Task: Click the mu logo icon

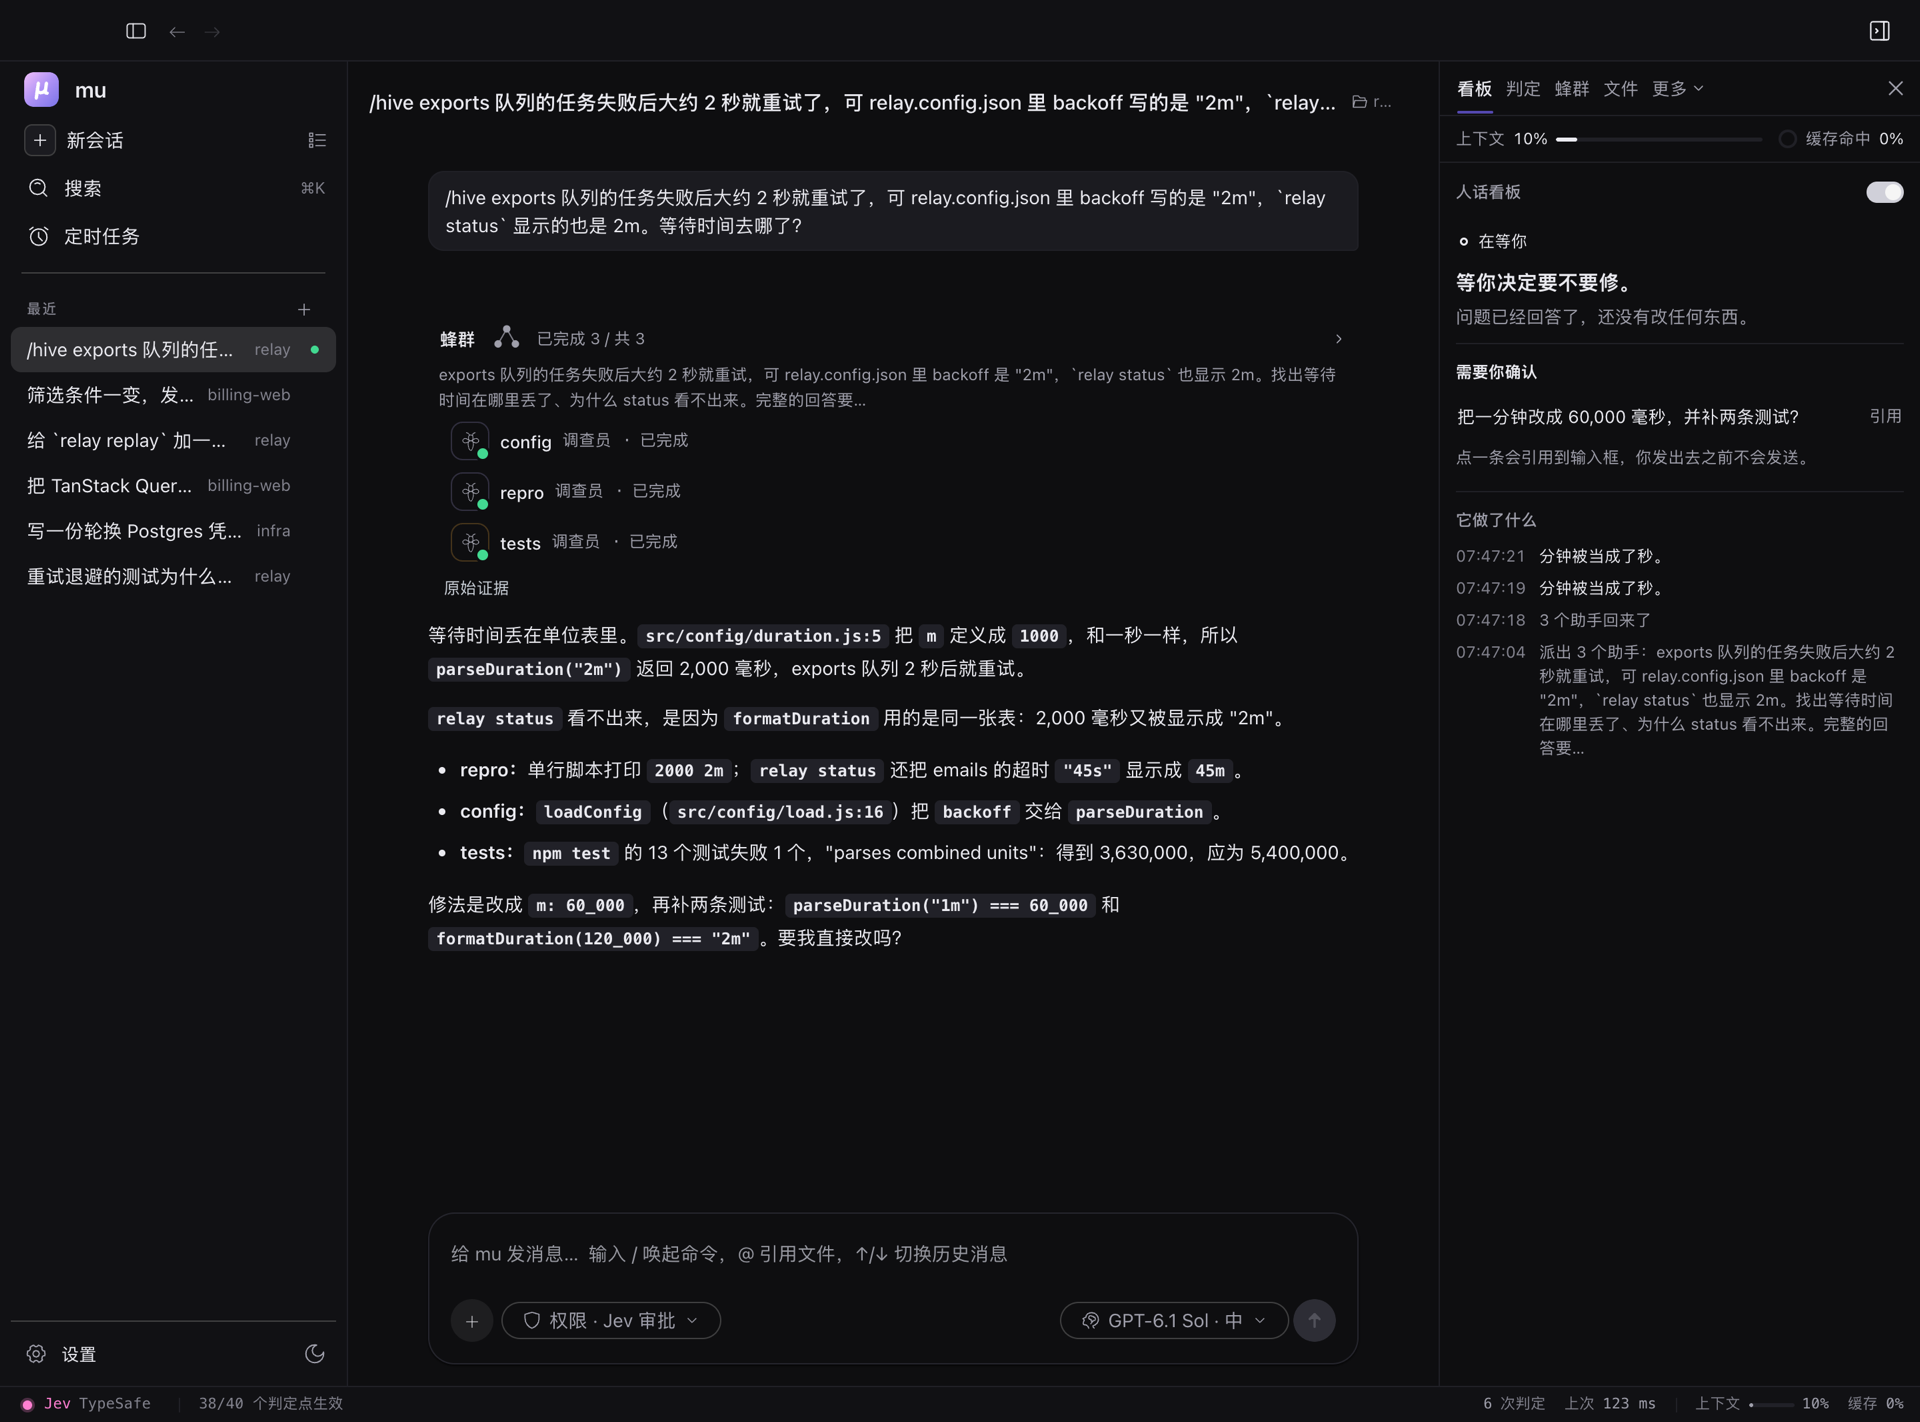Action: (41, 89)
